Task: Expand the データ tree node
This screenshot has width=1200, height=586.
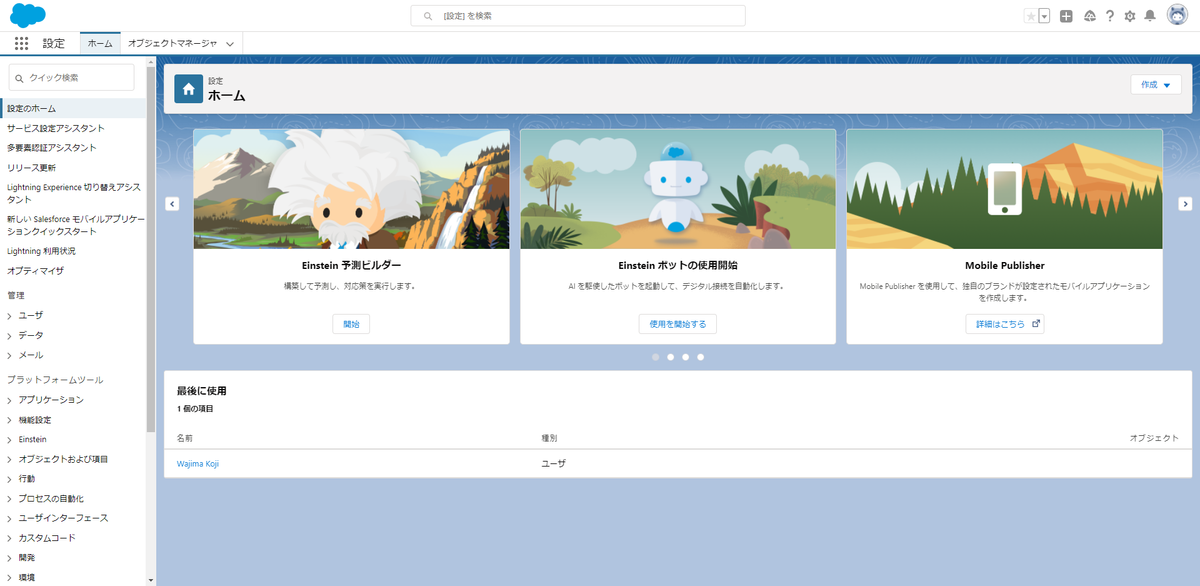Action: coord(10,335)
